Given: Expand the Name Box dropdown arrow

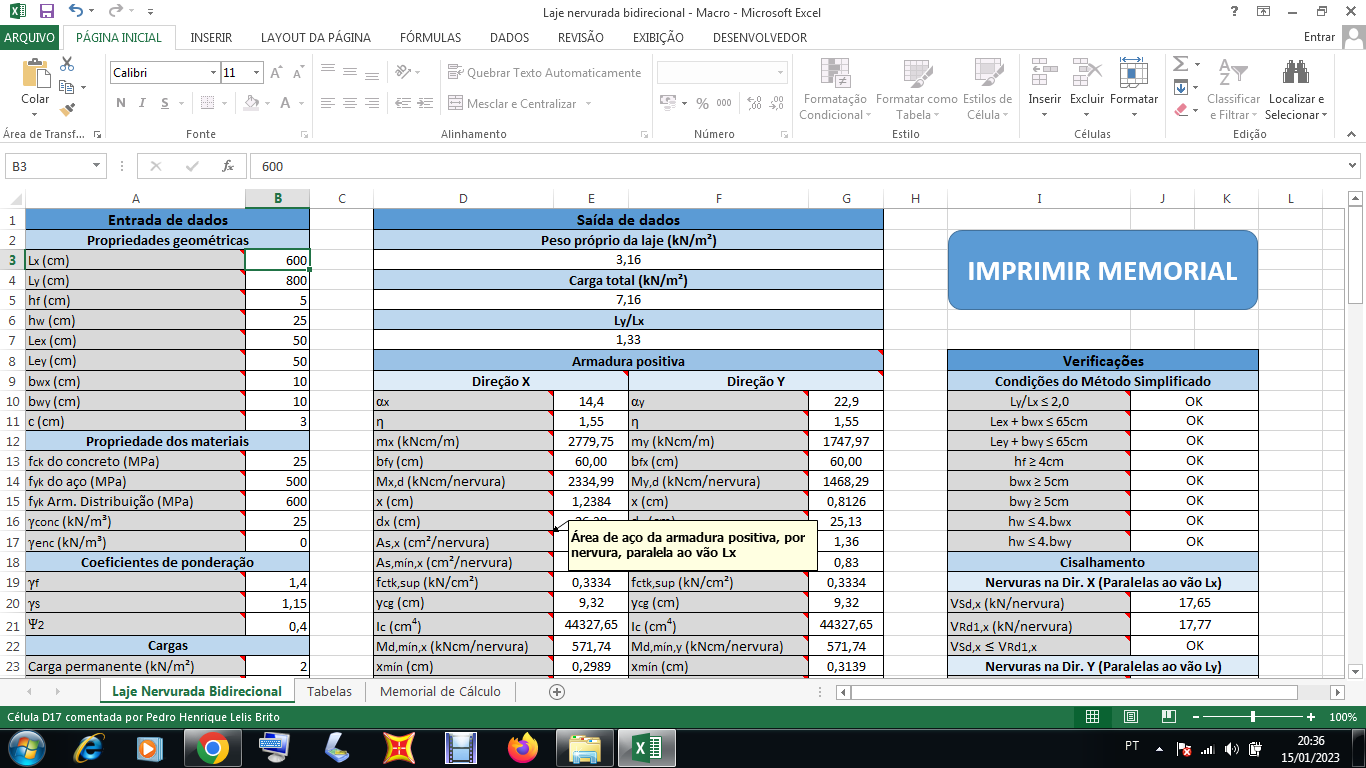Looking at the screenshot, I should pos(97,166).
